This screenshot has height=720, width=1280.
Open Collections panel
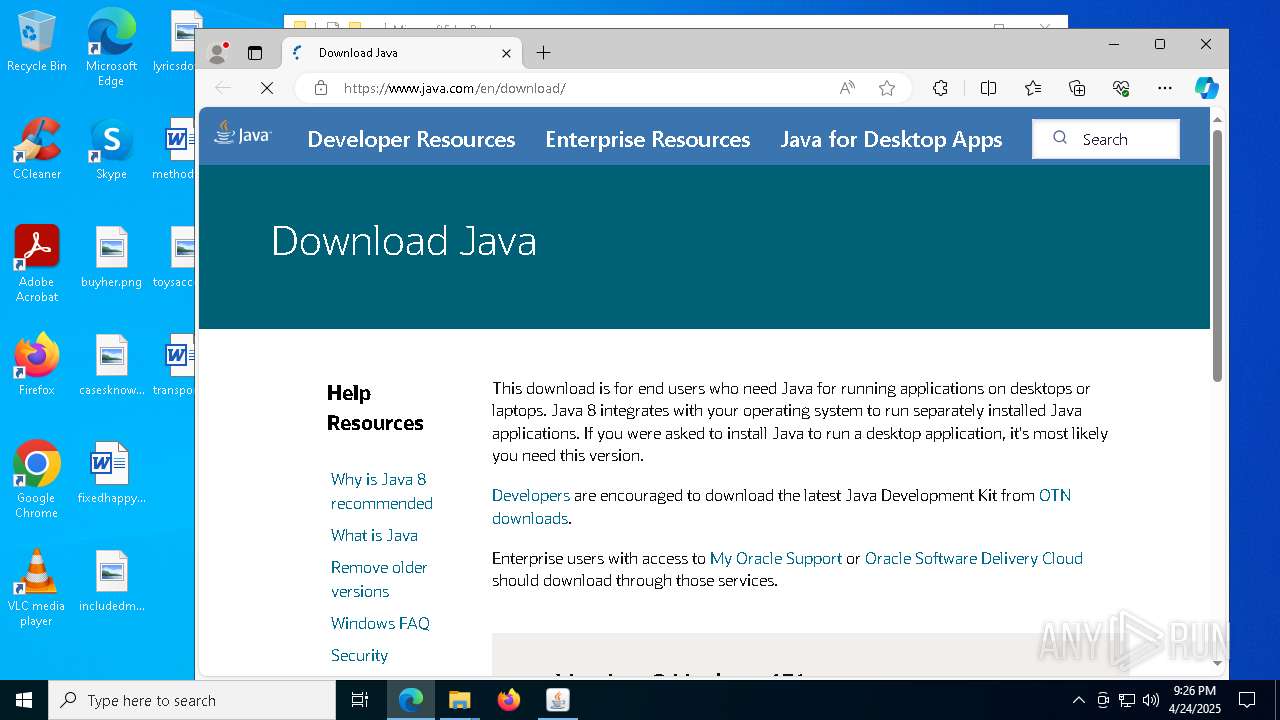point(1077,88)
